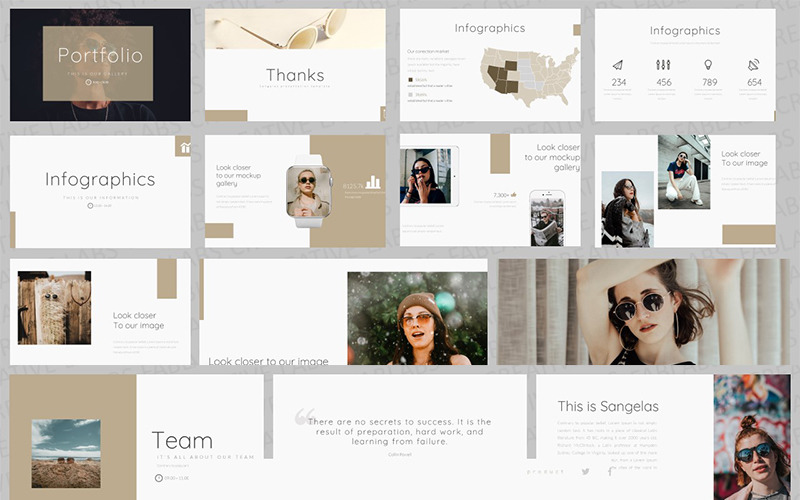Click the Twitter bird icon on Sangelas slide

click(x=585, y=471)
